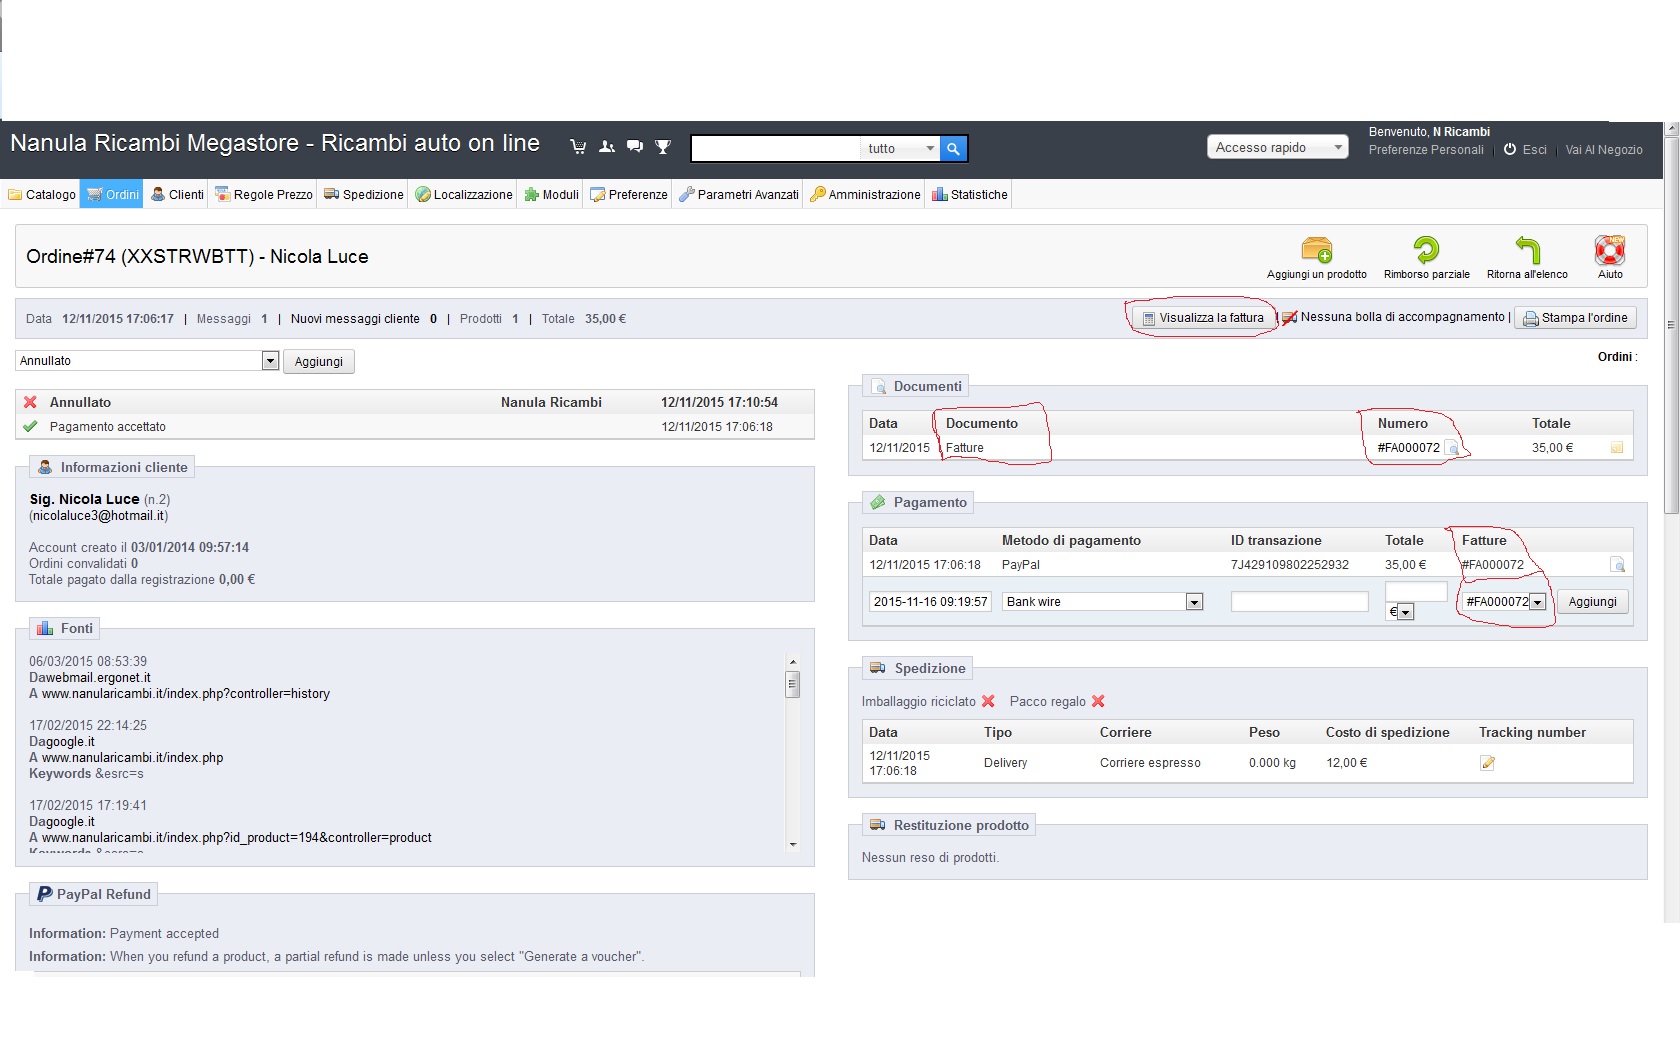The width and height of the screenshot is (1680, 1050).
Task: Click the Rimborso parziale toolbar icon
Action: (x=1427, y=249)
